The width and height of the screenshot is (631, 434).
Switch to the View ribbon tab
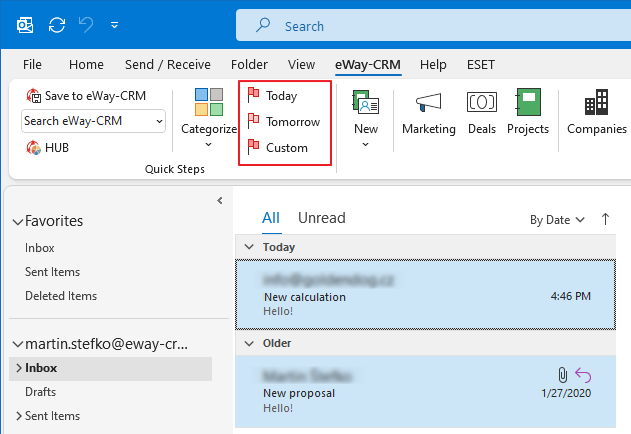[x=301, y=64]
